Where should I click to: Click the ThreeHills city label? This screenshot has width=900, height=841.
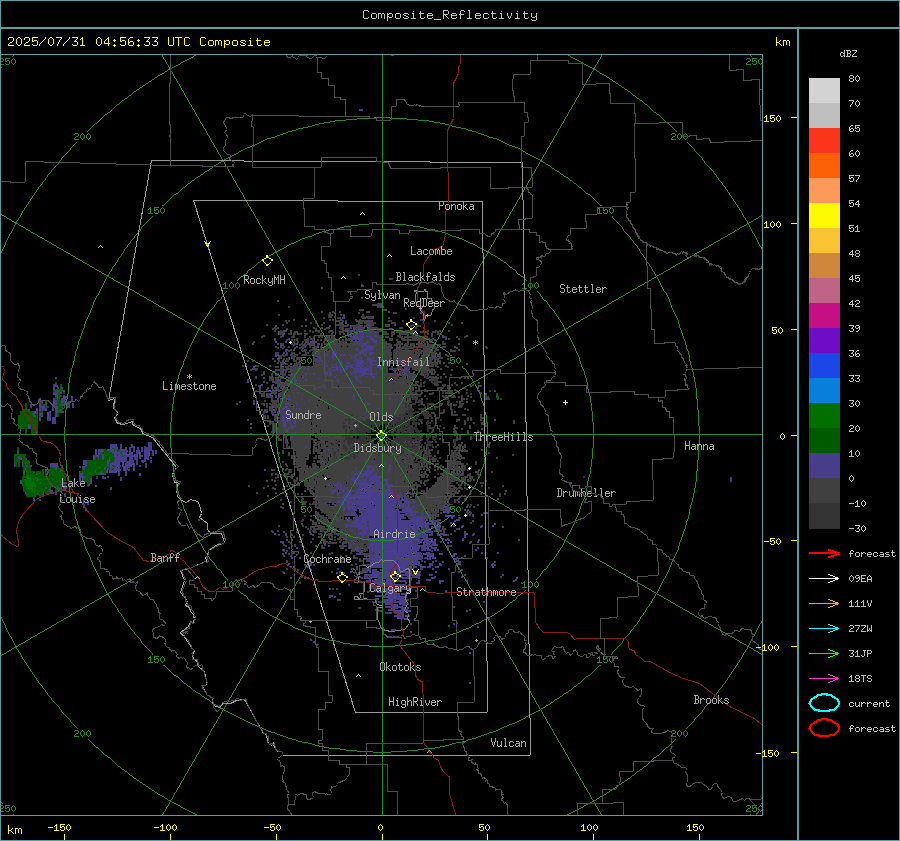pyautogui.click(x=503, y=437)
